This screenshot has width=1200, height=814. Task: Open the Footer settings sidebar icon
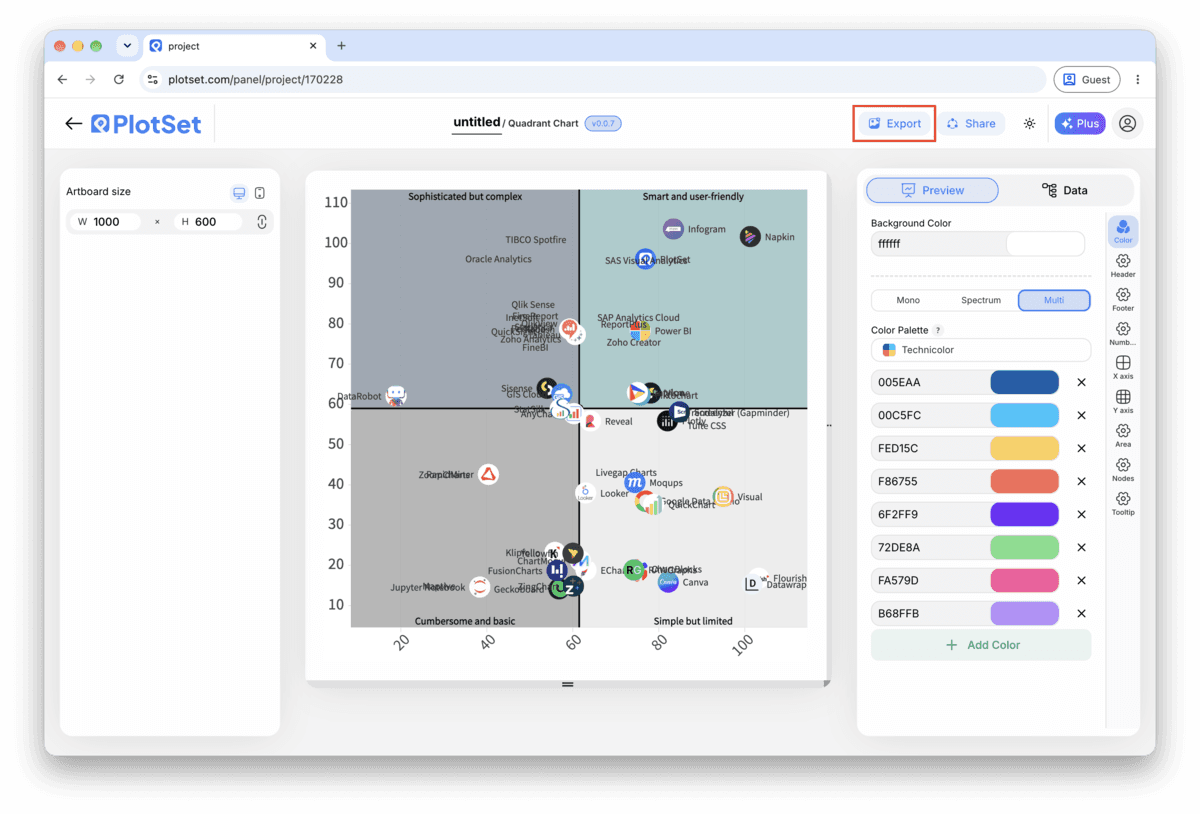(1123, 300)
